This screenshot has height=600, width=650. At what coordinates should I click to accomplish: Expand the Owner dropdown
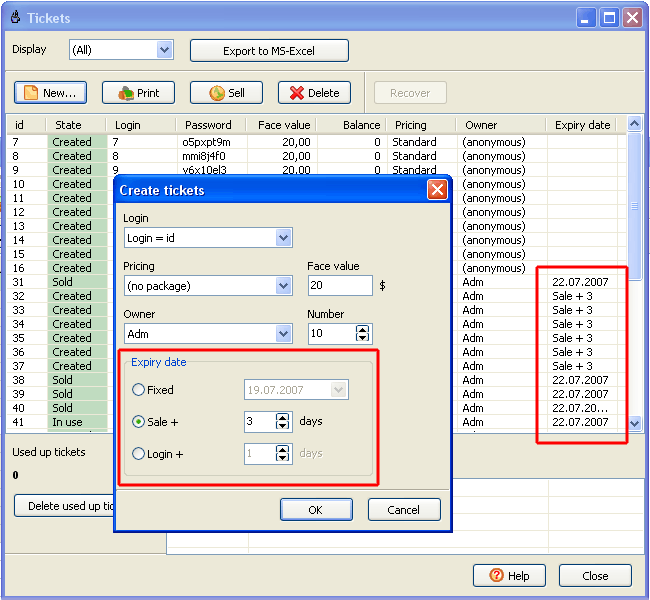[x=283, y=334]
